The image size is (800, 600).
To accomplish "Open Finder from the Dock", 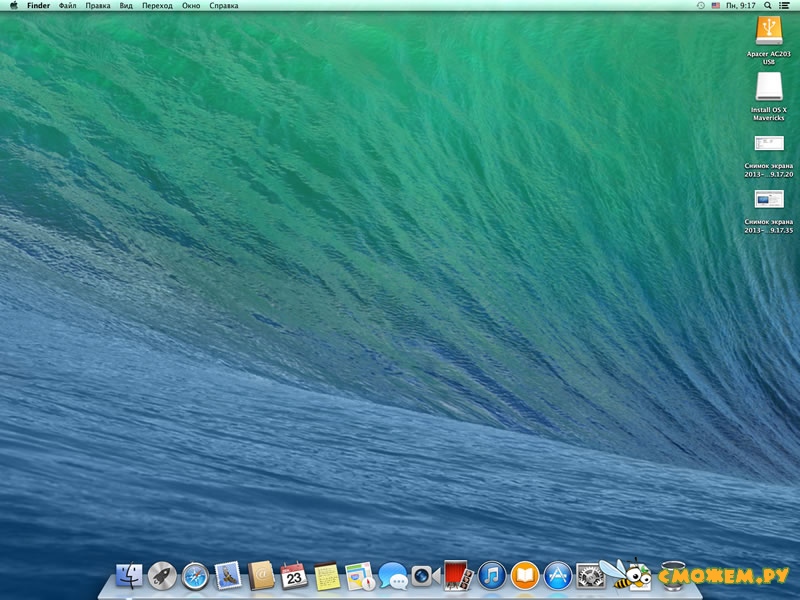I will 129,576.
